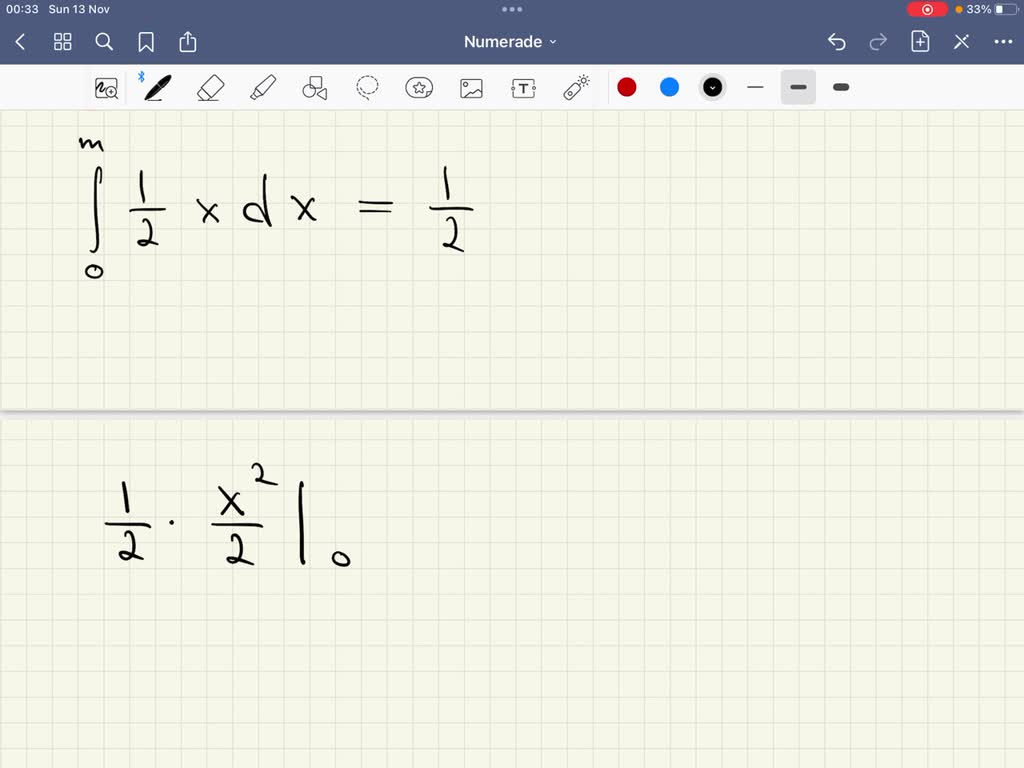The height and width of the screenshot is (768, 1024).
Task: Activate the lasso selection tool
Action: (x=367, y=87)
